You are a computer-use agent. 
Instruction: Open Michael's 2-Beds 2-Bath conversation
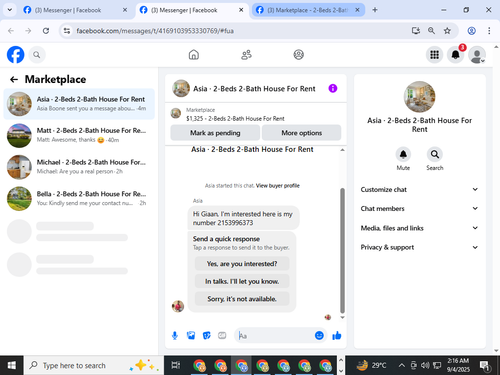pyautogui.click(x=79, y=167)
